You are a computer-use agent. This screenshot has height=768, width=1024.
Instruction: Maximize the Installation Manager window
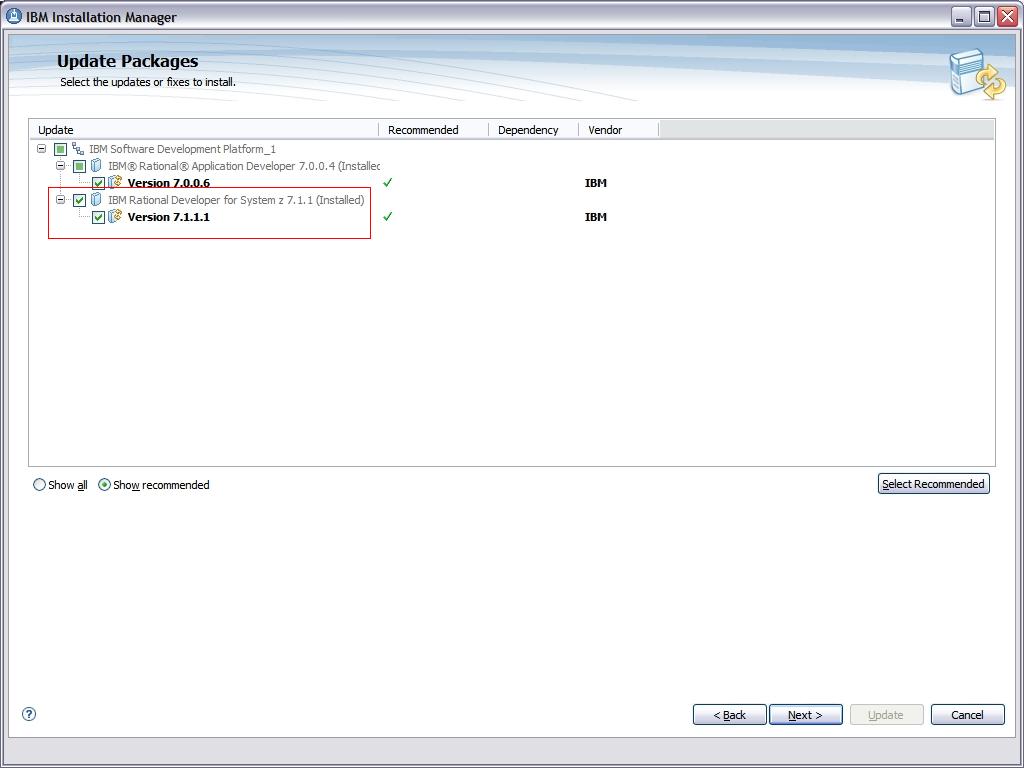coord(984,16)
